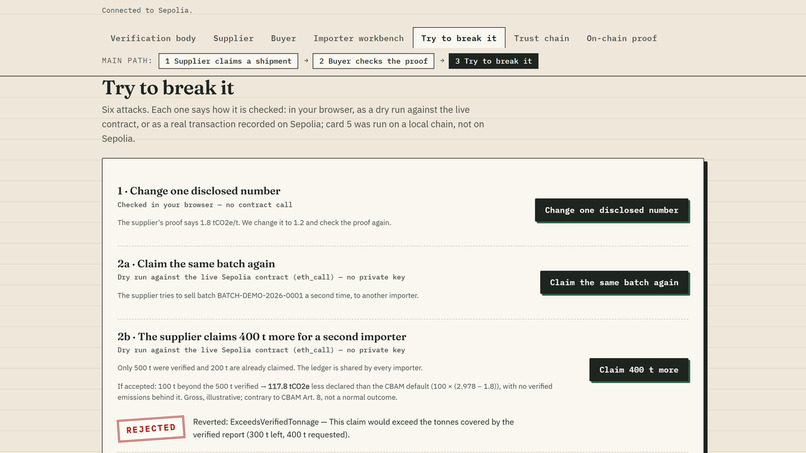
Task: Click heading '2b · The supplier claims 400 t more'
Action: [262, 337]
